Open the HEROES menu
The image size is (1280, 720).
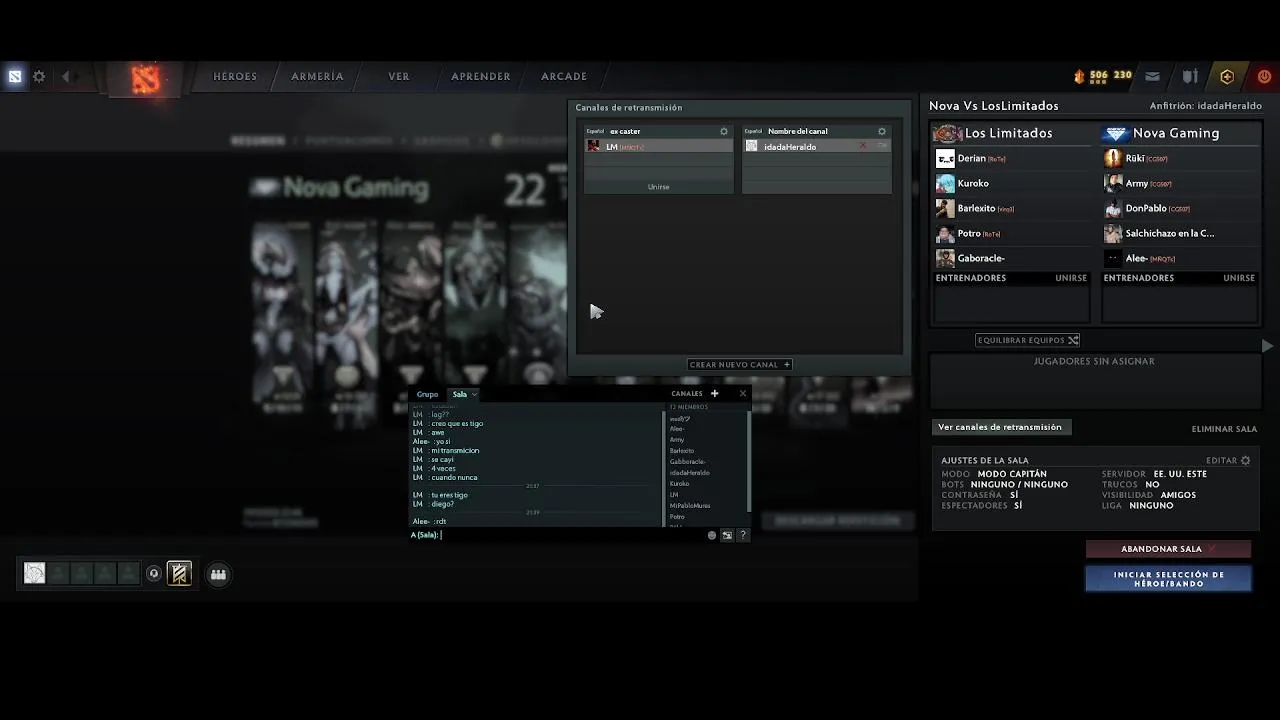(235, 76)
